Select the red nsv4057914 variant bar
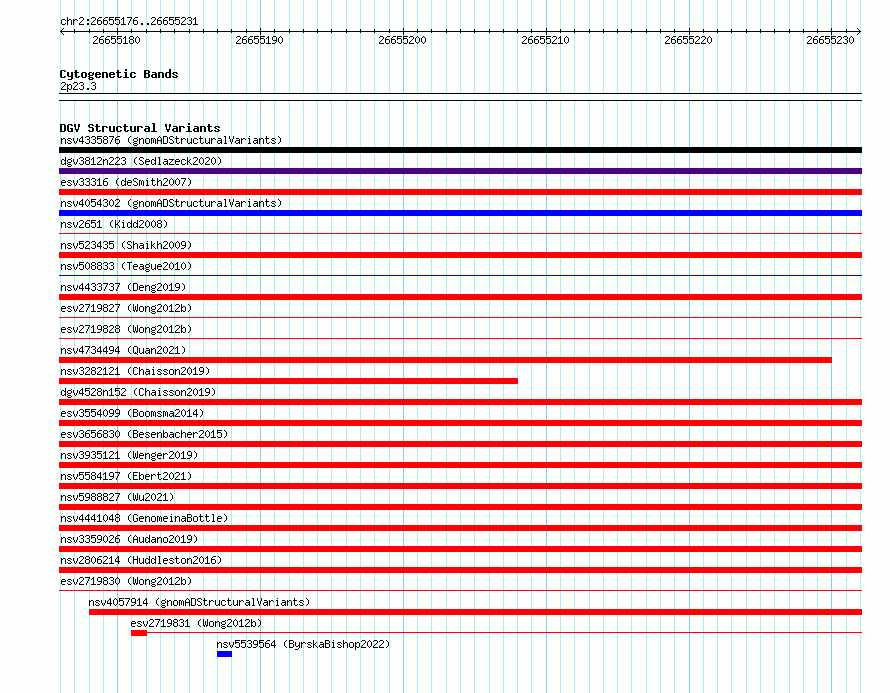Screen dimensions: 890x693 coord(476,612)
